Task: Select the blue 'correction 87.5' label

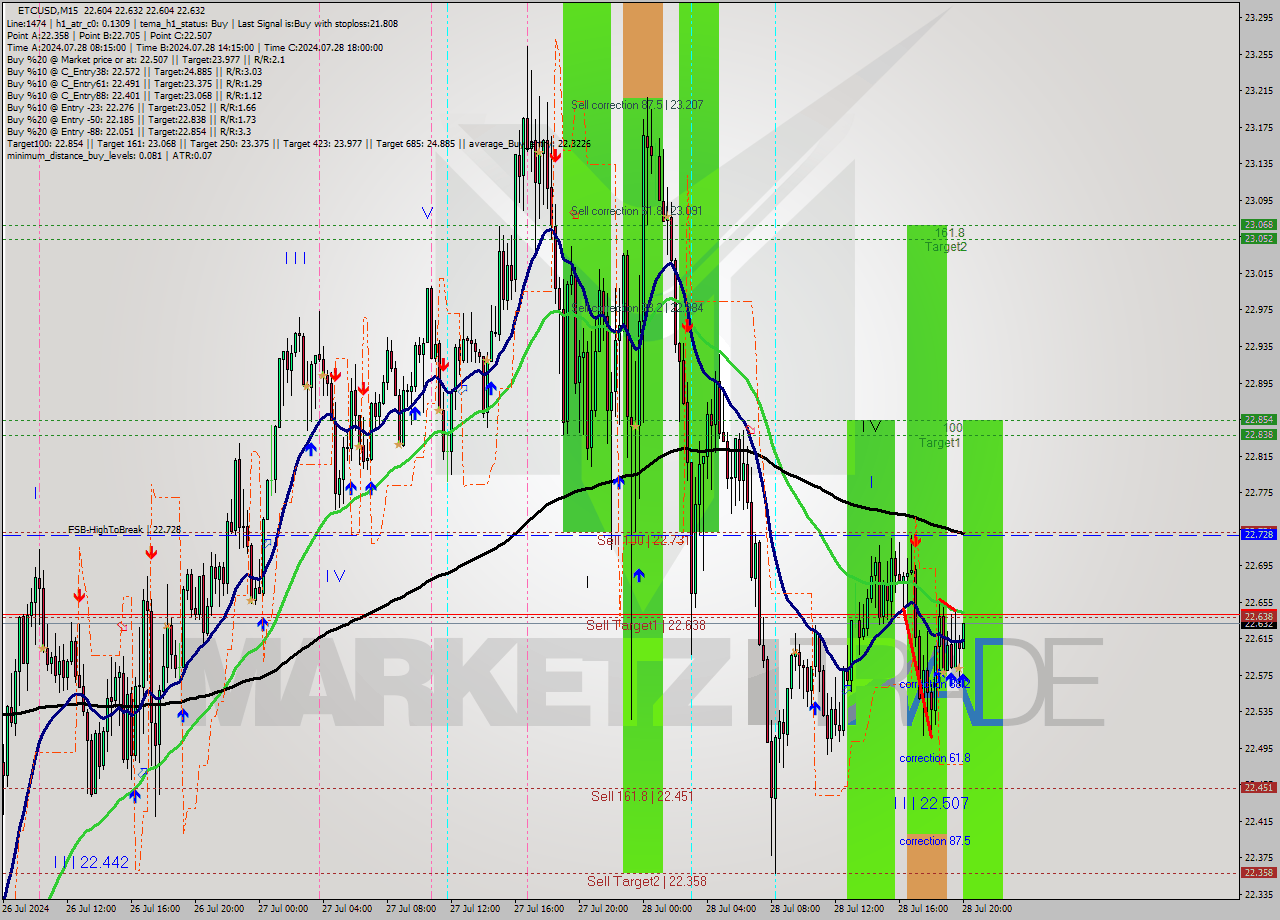Action: [935, 842]
